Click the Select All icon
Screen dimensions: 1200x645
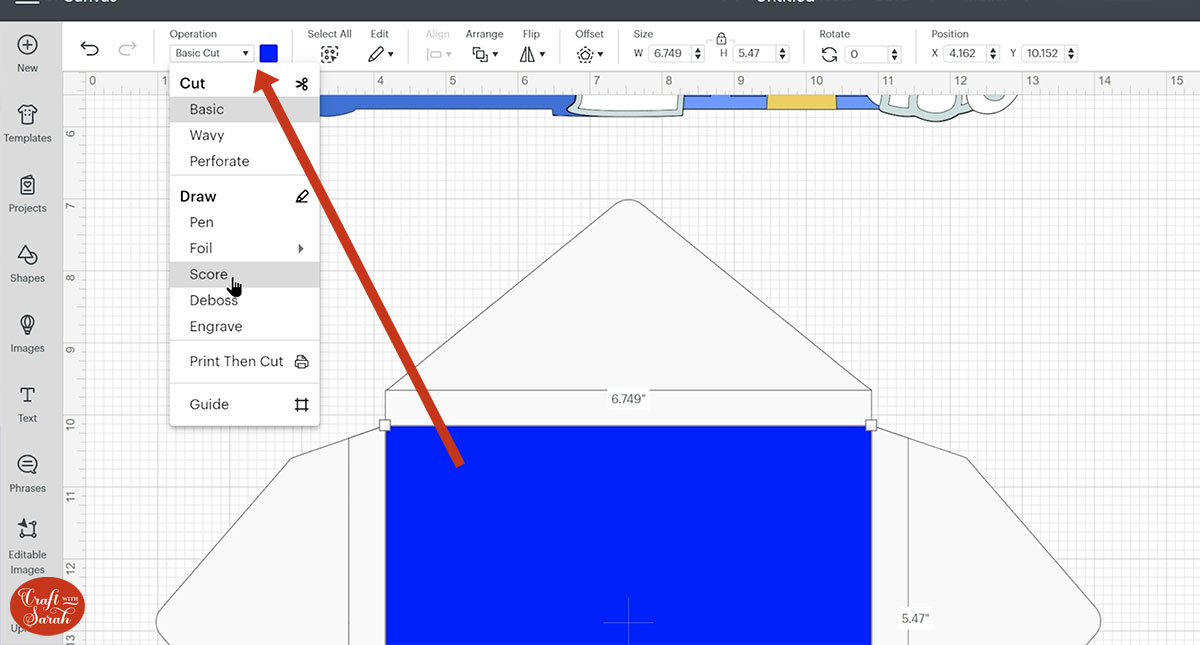329,54
